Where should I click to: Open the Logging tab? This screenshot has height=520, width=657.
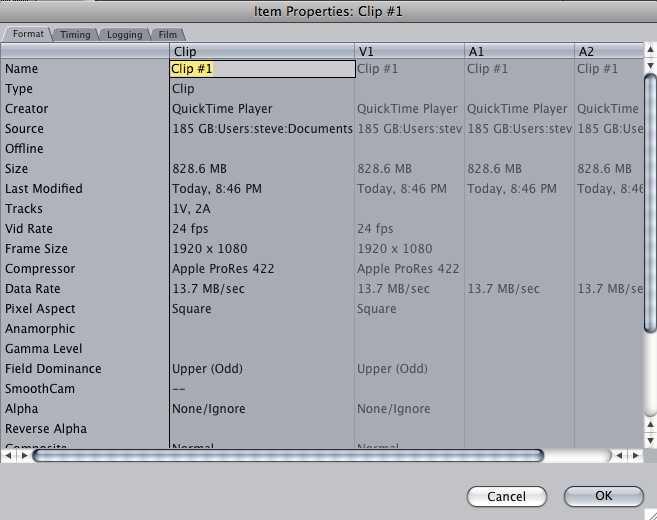tap(125, 34)
